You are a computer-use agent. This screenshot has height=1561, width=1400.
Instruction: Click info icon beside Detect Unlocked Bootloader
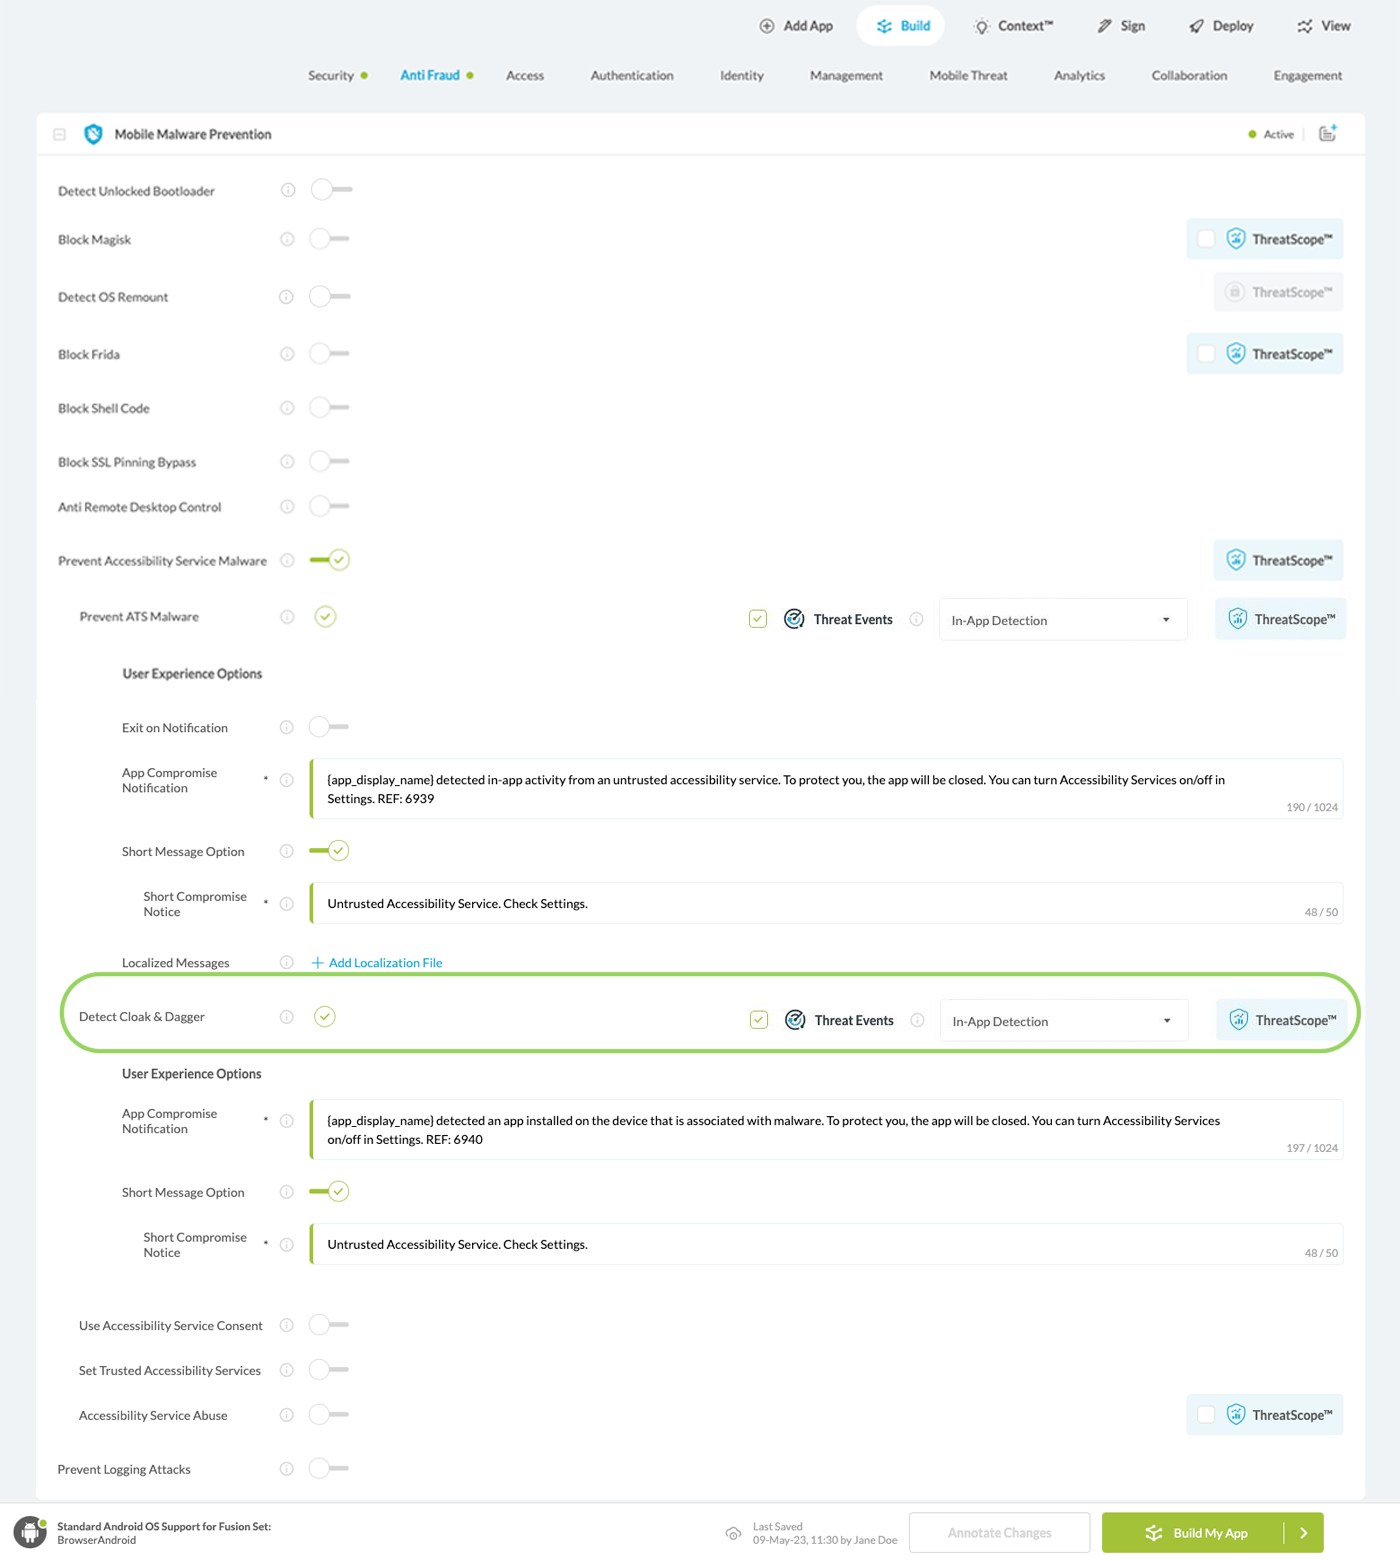[x=288, y=190]
